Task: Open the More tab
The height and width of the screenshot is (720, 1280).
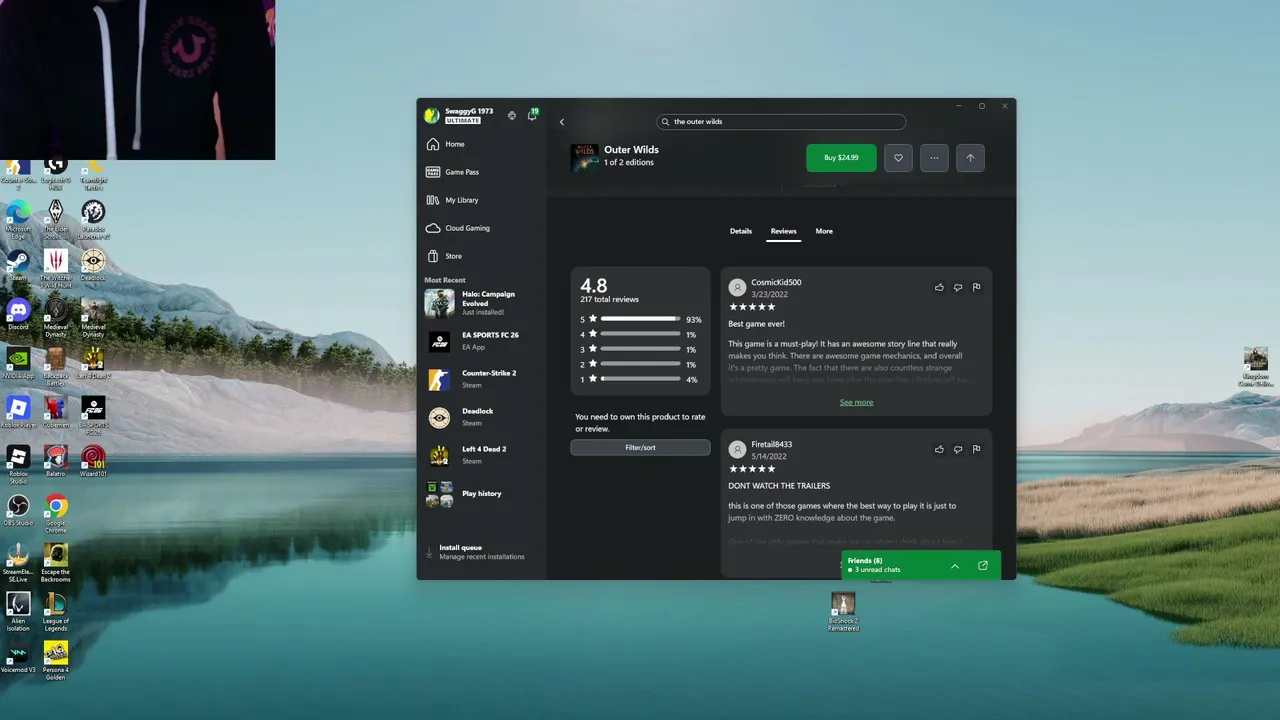Action: pyautogui.click(x=824, y=231)
